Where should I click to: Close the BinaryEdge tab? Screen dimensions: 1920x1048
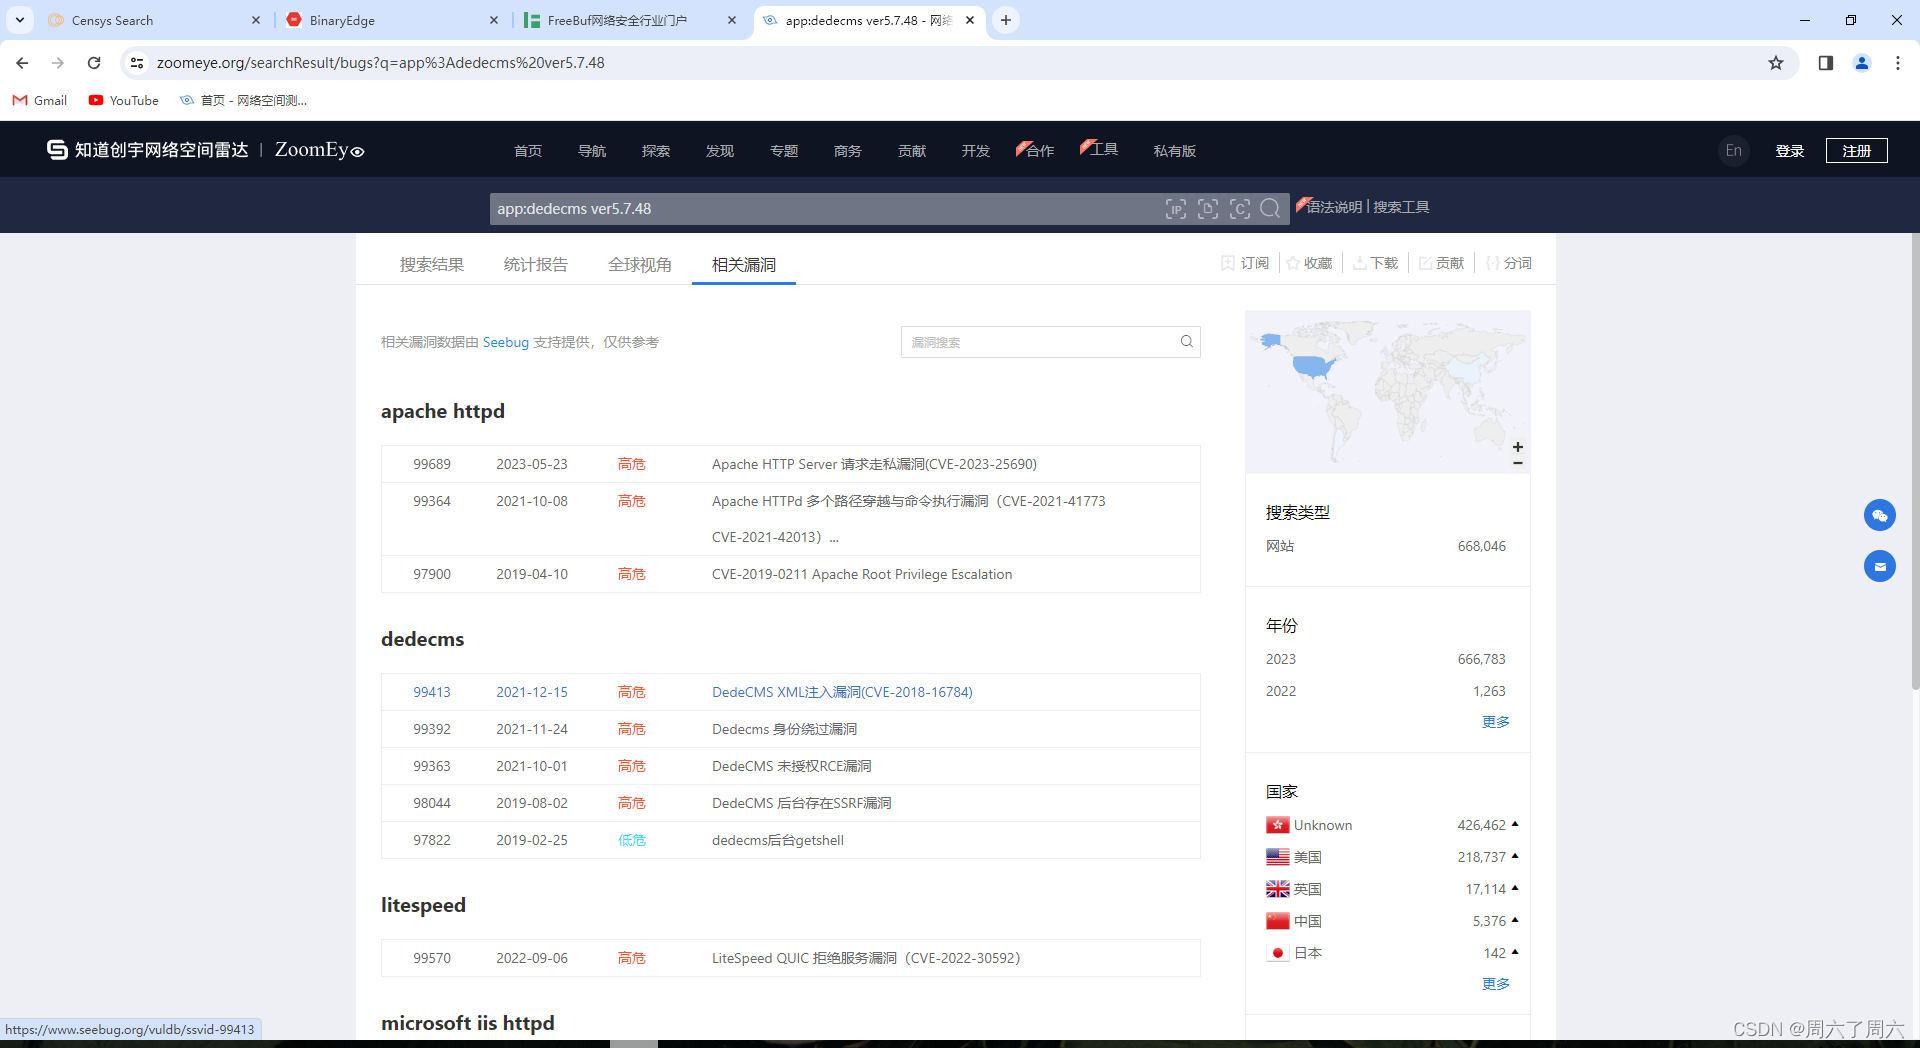click(494, 20)
